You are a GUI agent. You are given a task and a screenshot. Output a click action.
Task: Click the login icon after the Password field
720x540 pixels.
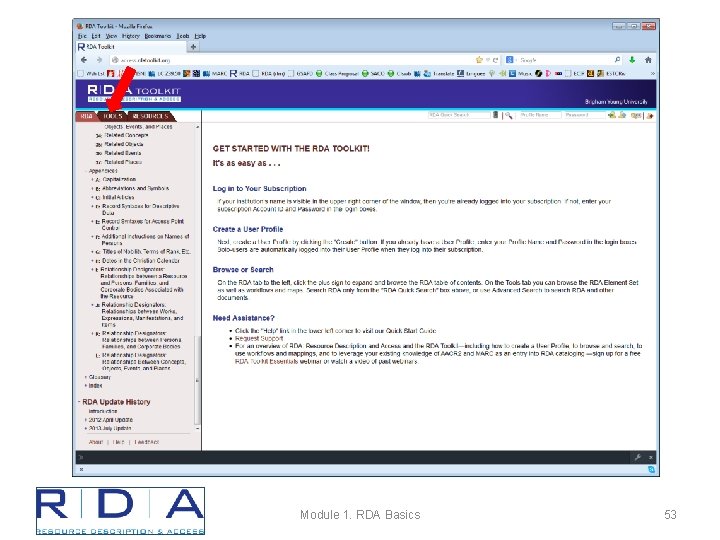(611, 115)
